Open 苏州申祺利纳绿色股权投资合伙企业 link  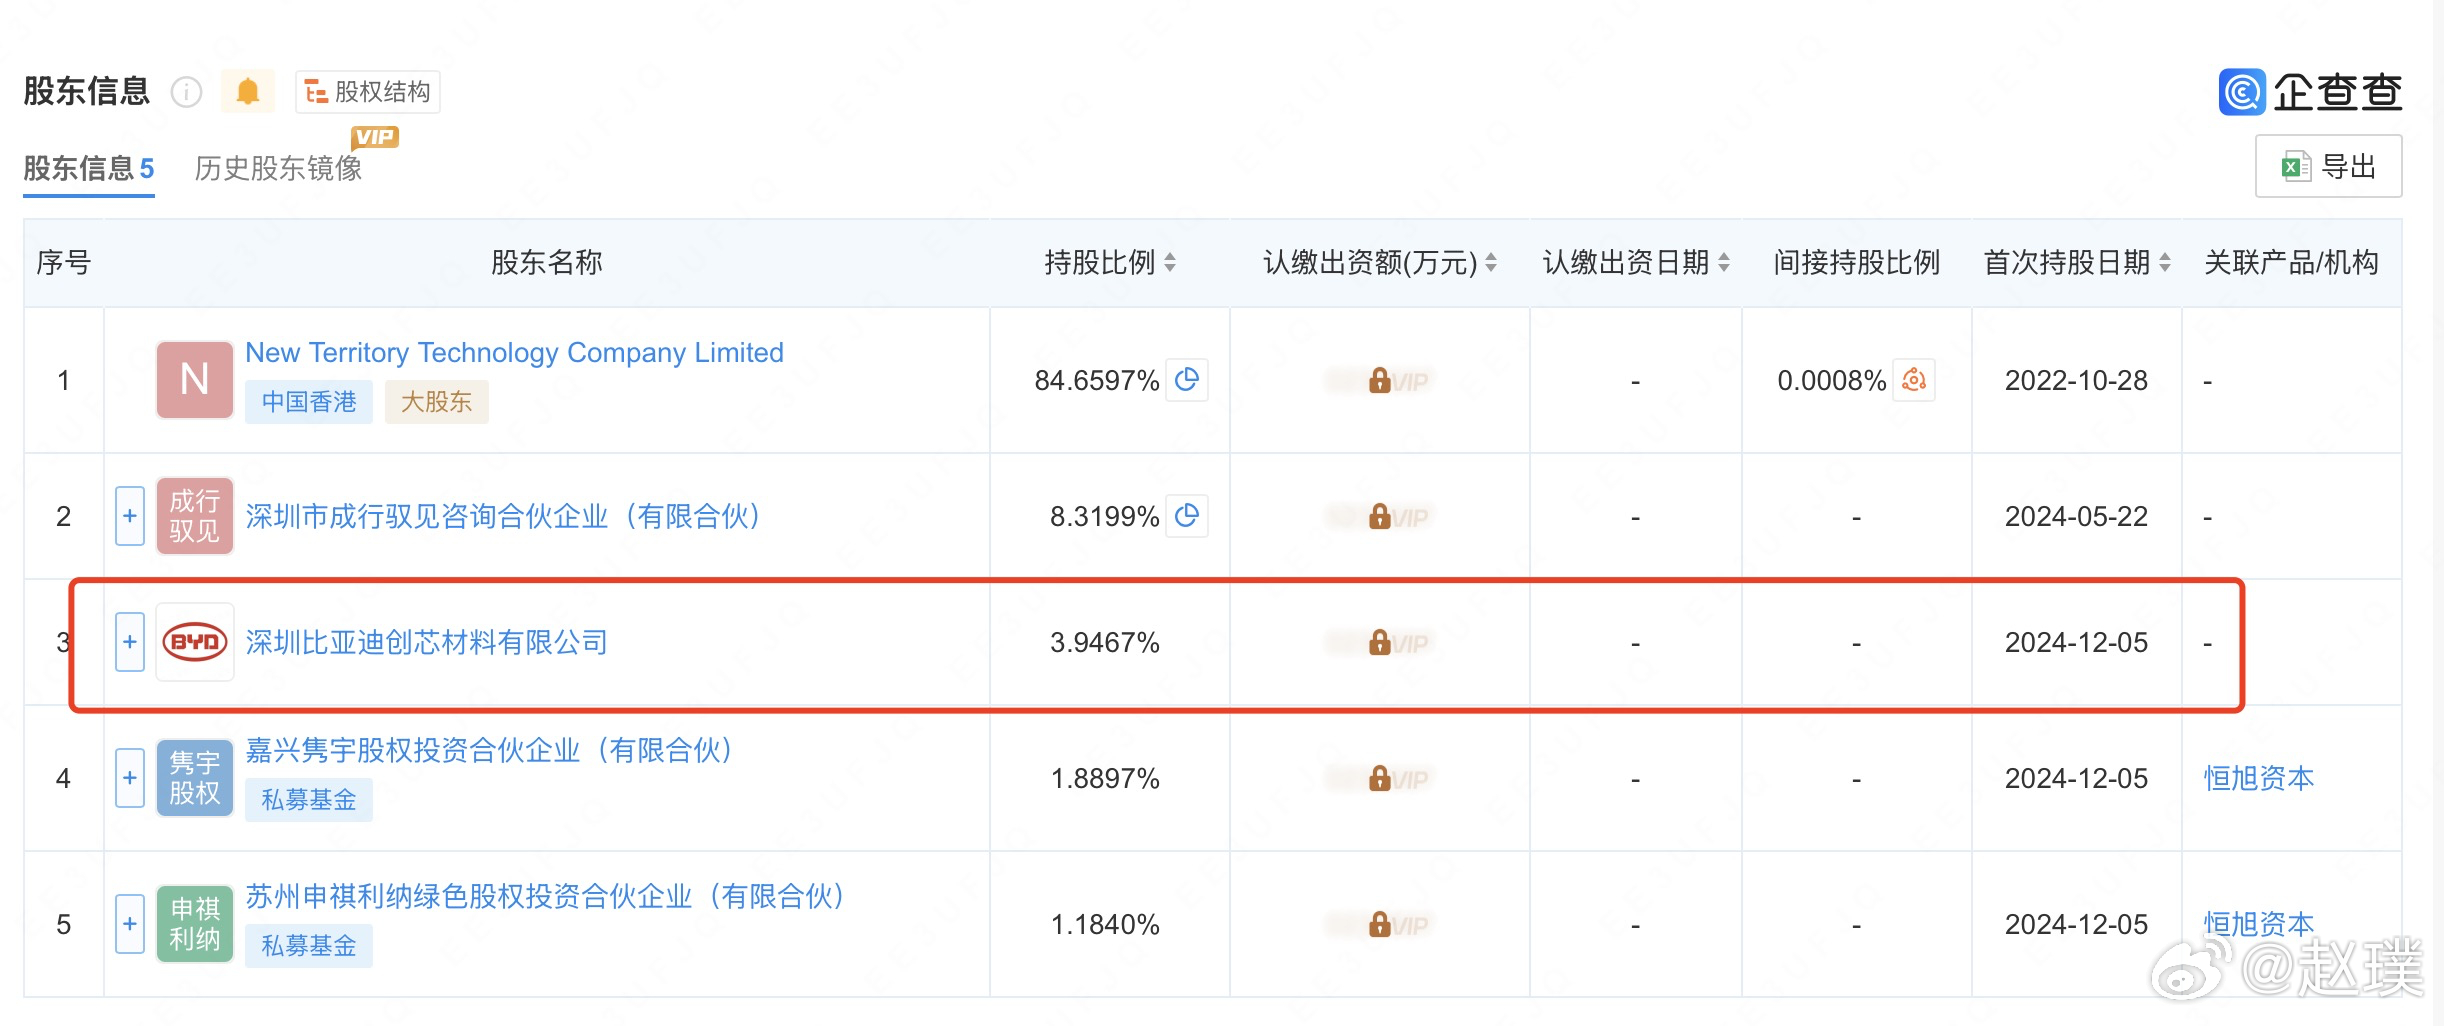click(545, 896)
